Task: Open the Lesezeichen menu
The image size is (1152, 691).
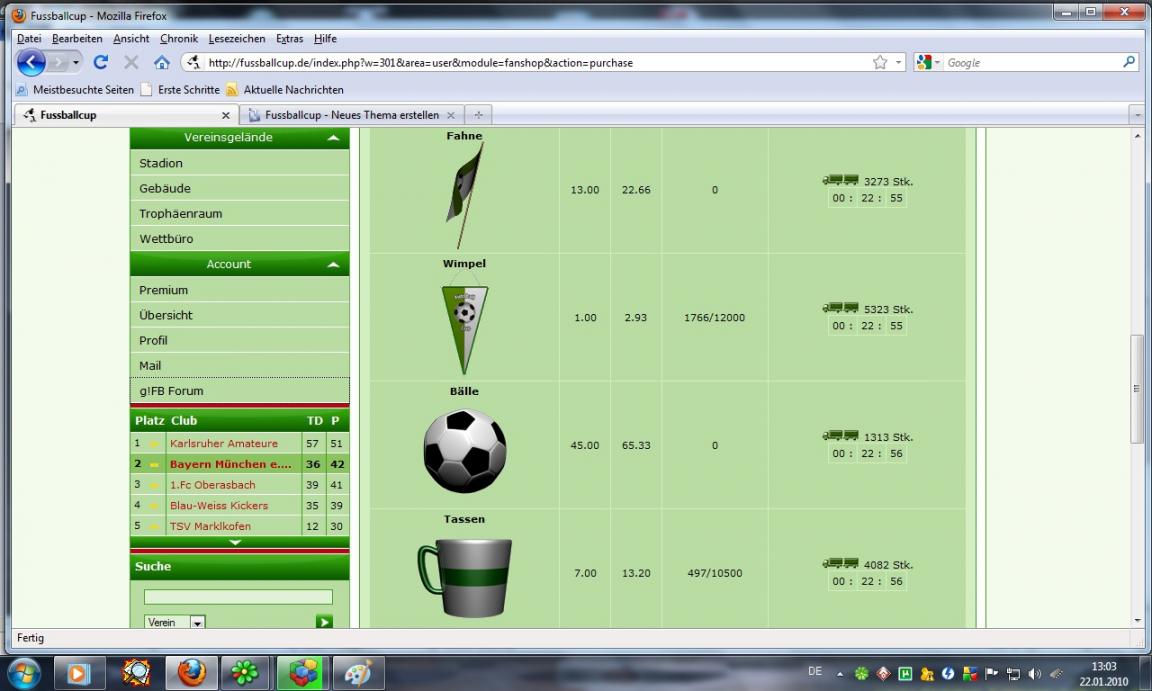Action: [237, 38]
